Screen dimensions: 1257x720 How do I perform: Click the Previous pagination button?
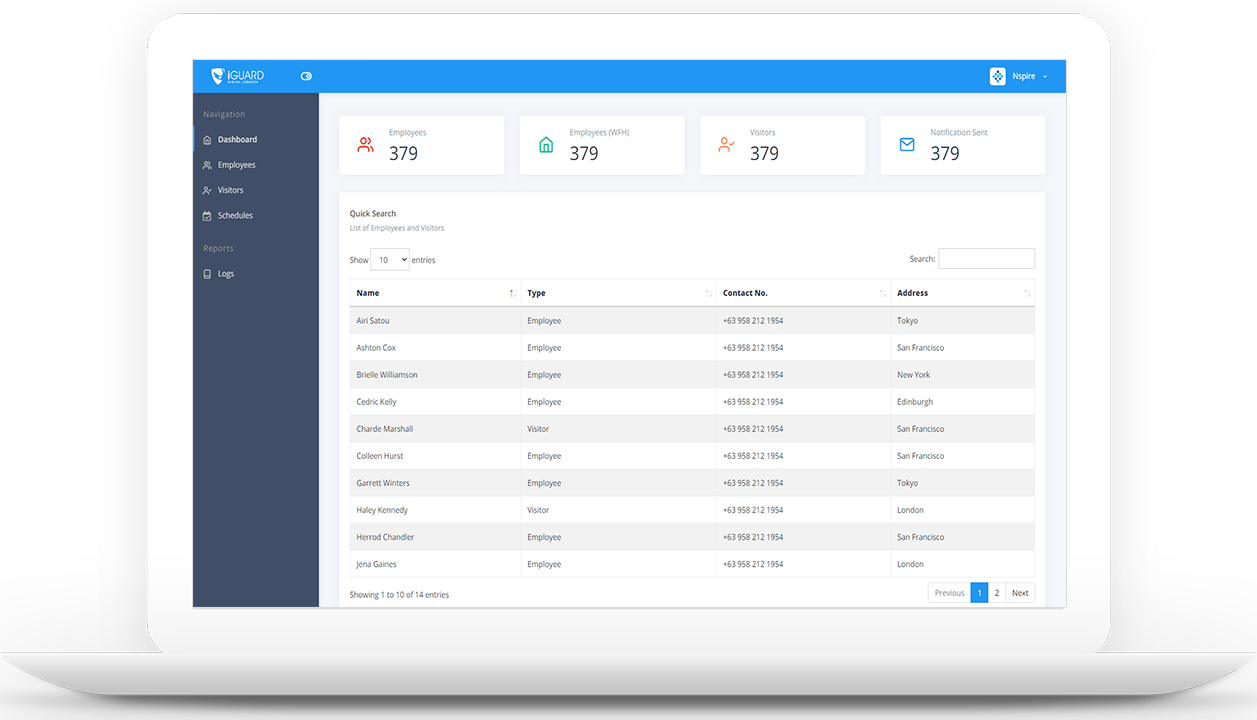(949, 593)
